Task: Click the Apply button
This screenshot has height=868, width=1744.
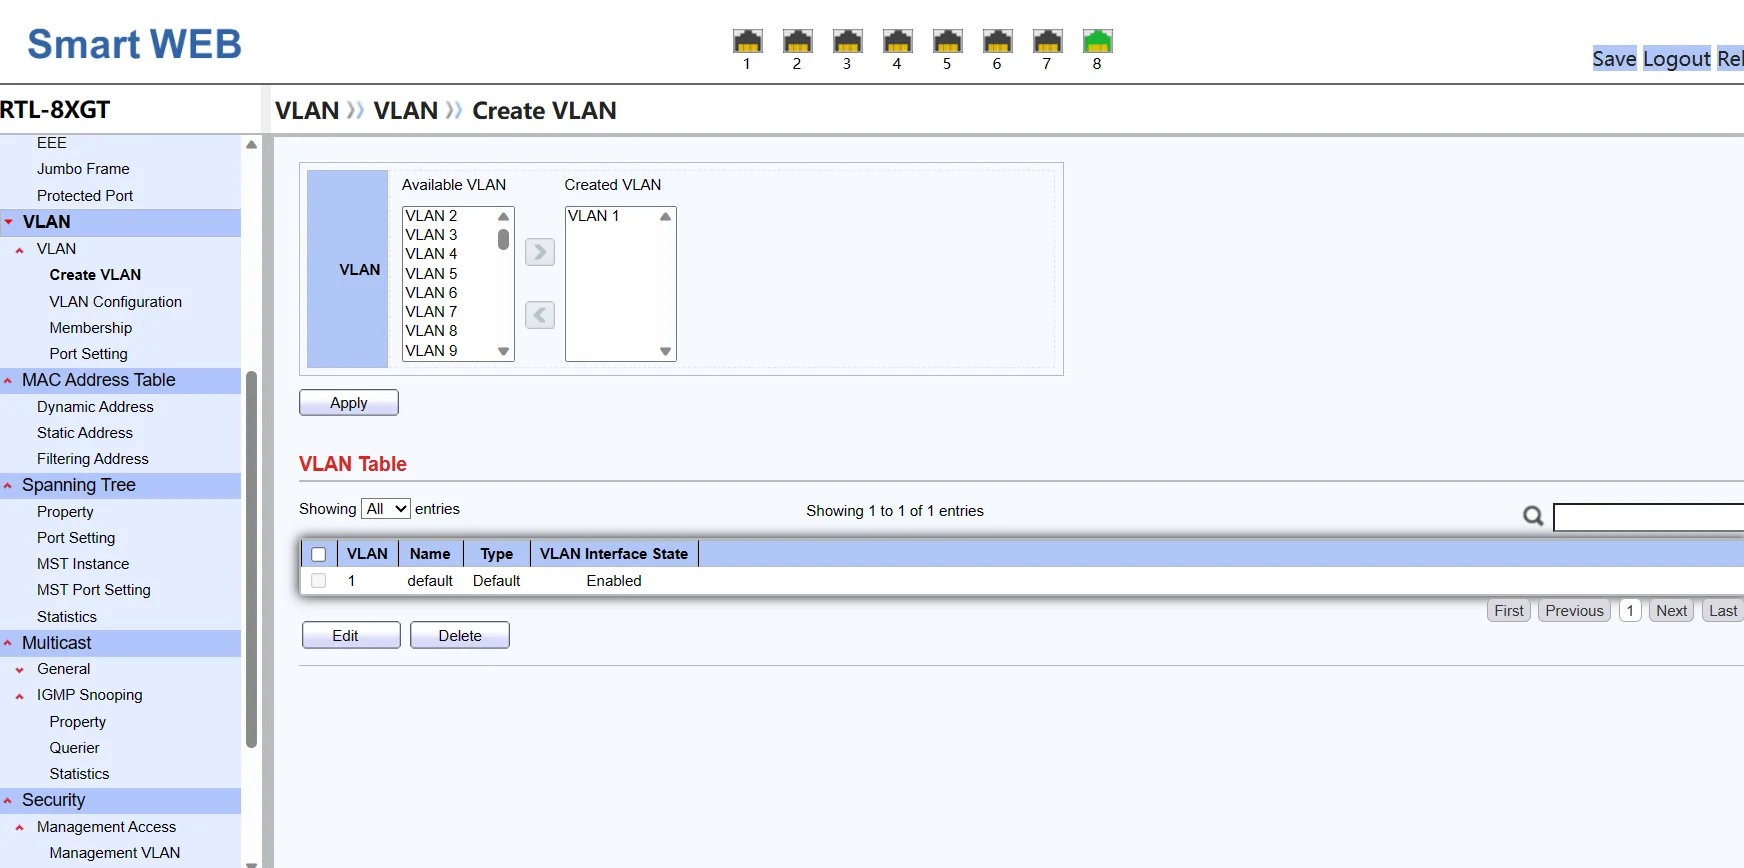Action: click(x=348, y=403)
